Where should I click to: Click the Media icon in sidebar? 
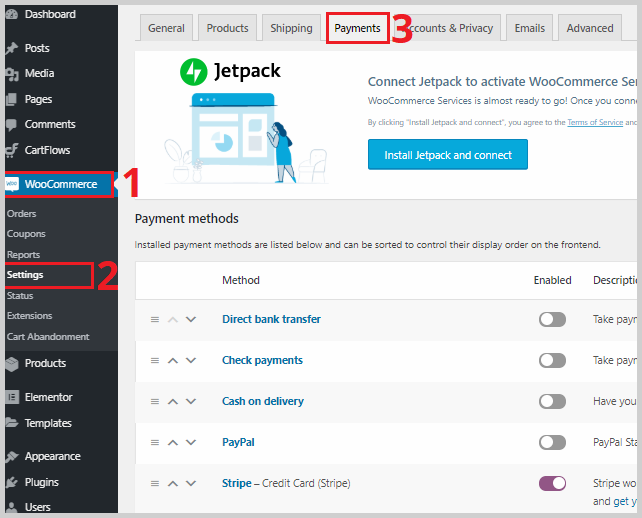click(x=12, y=74)
